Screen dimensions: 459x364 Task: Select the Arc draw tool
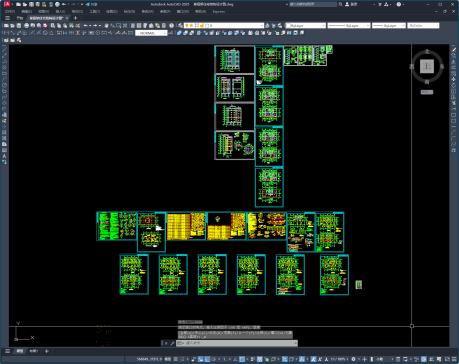[x=4, y=79]
